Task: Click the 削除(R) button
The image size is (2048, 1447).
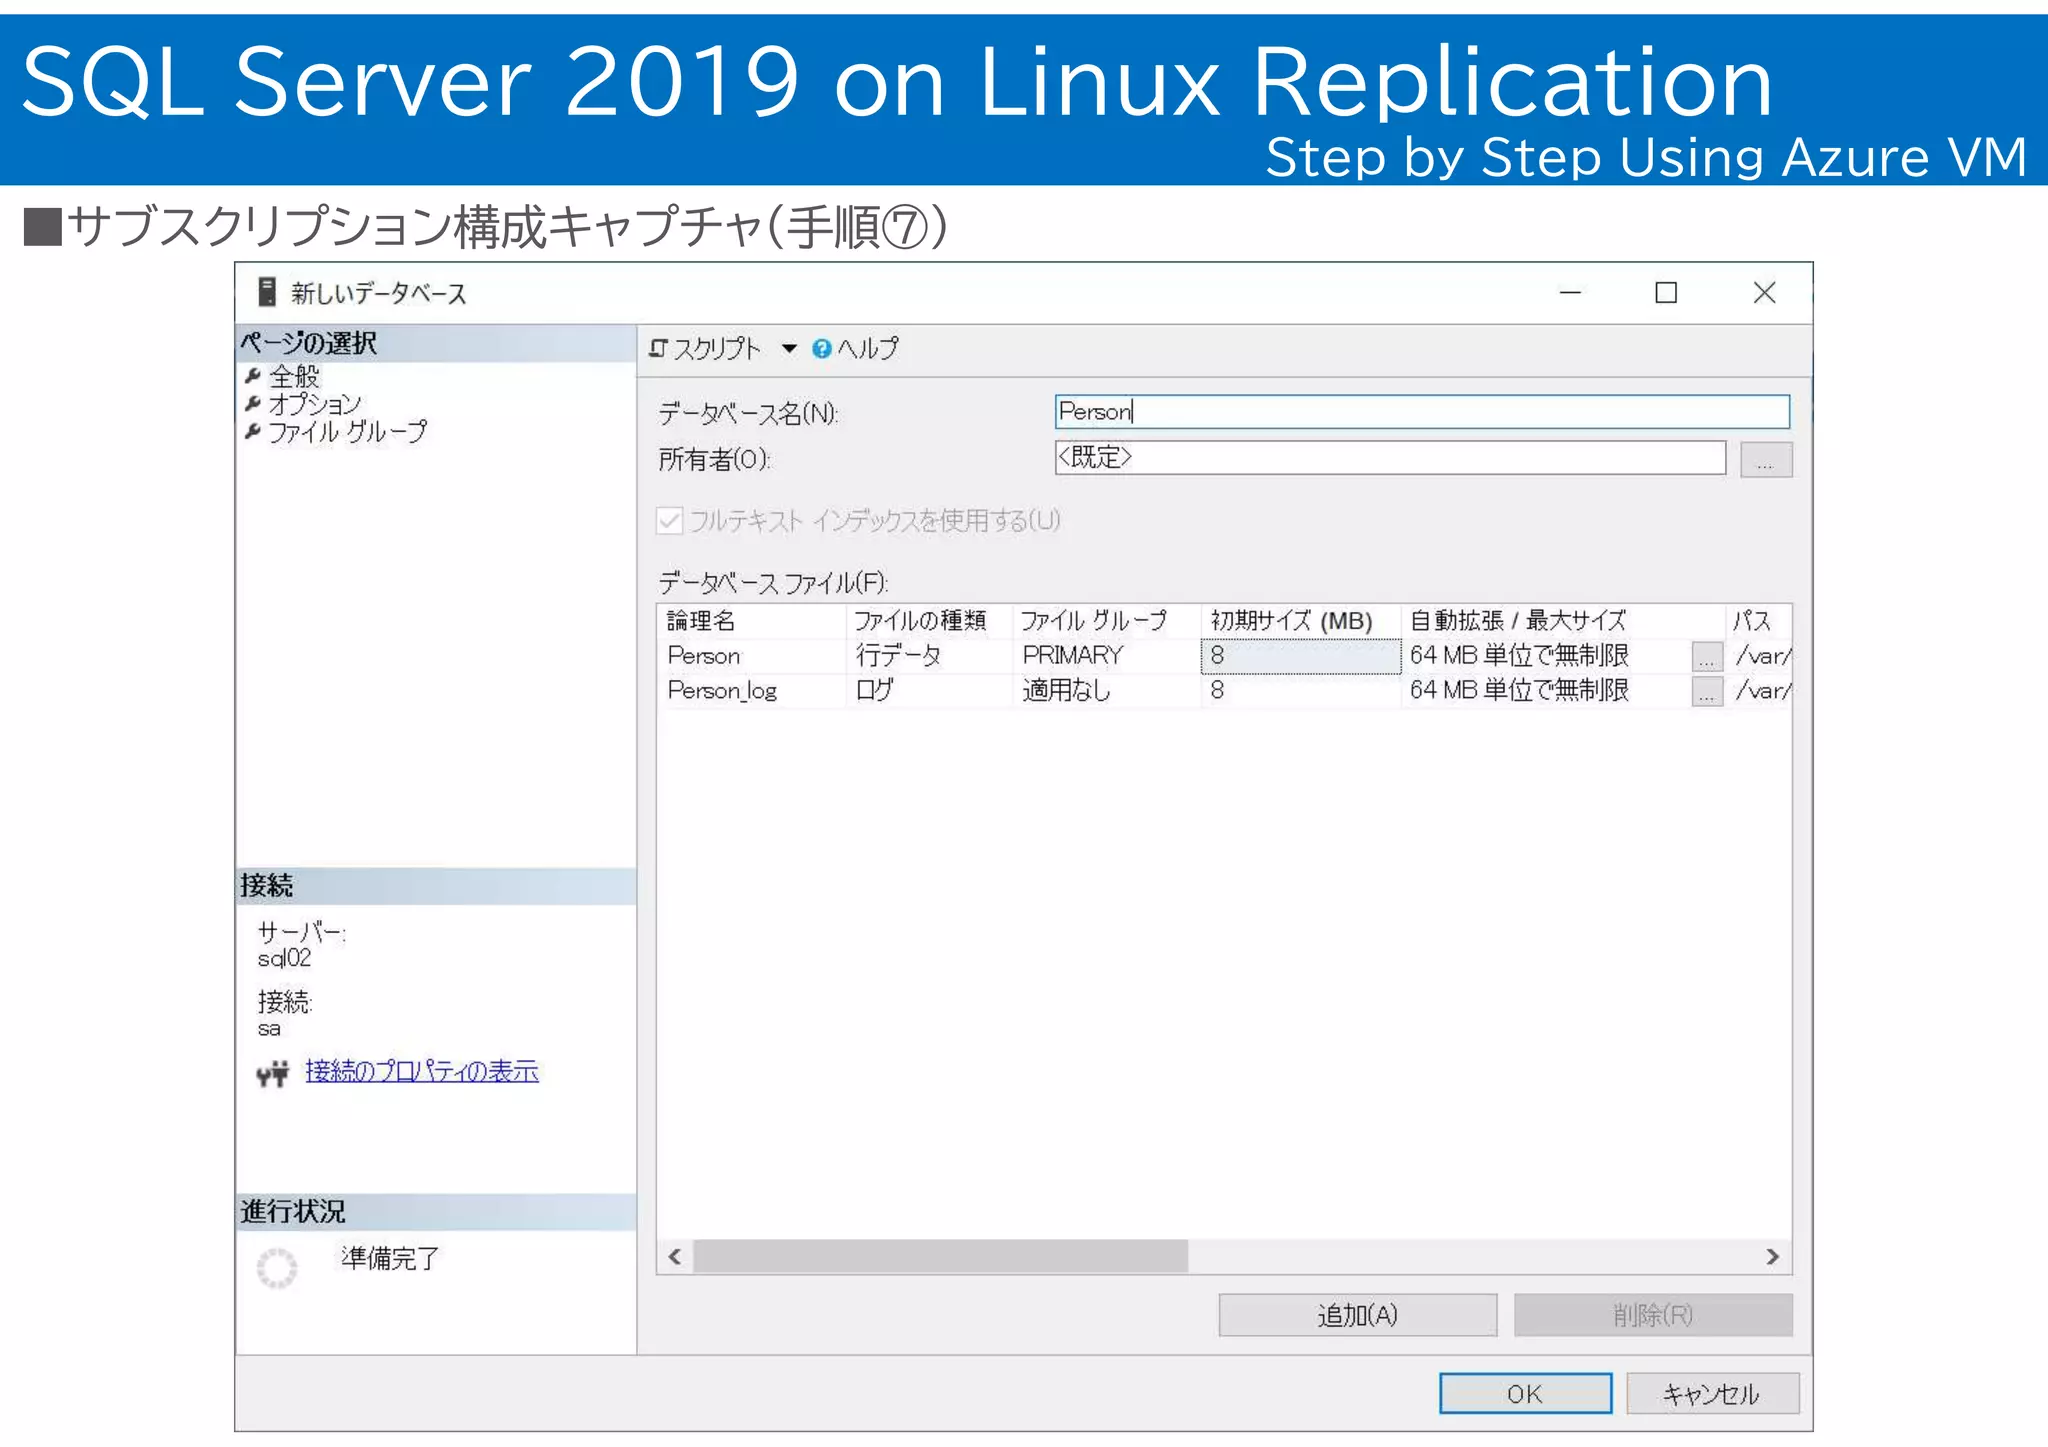Action: 1653,1316
